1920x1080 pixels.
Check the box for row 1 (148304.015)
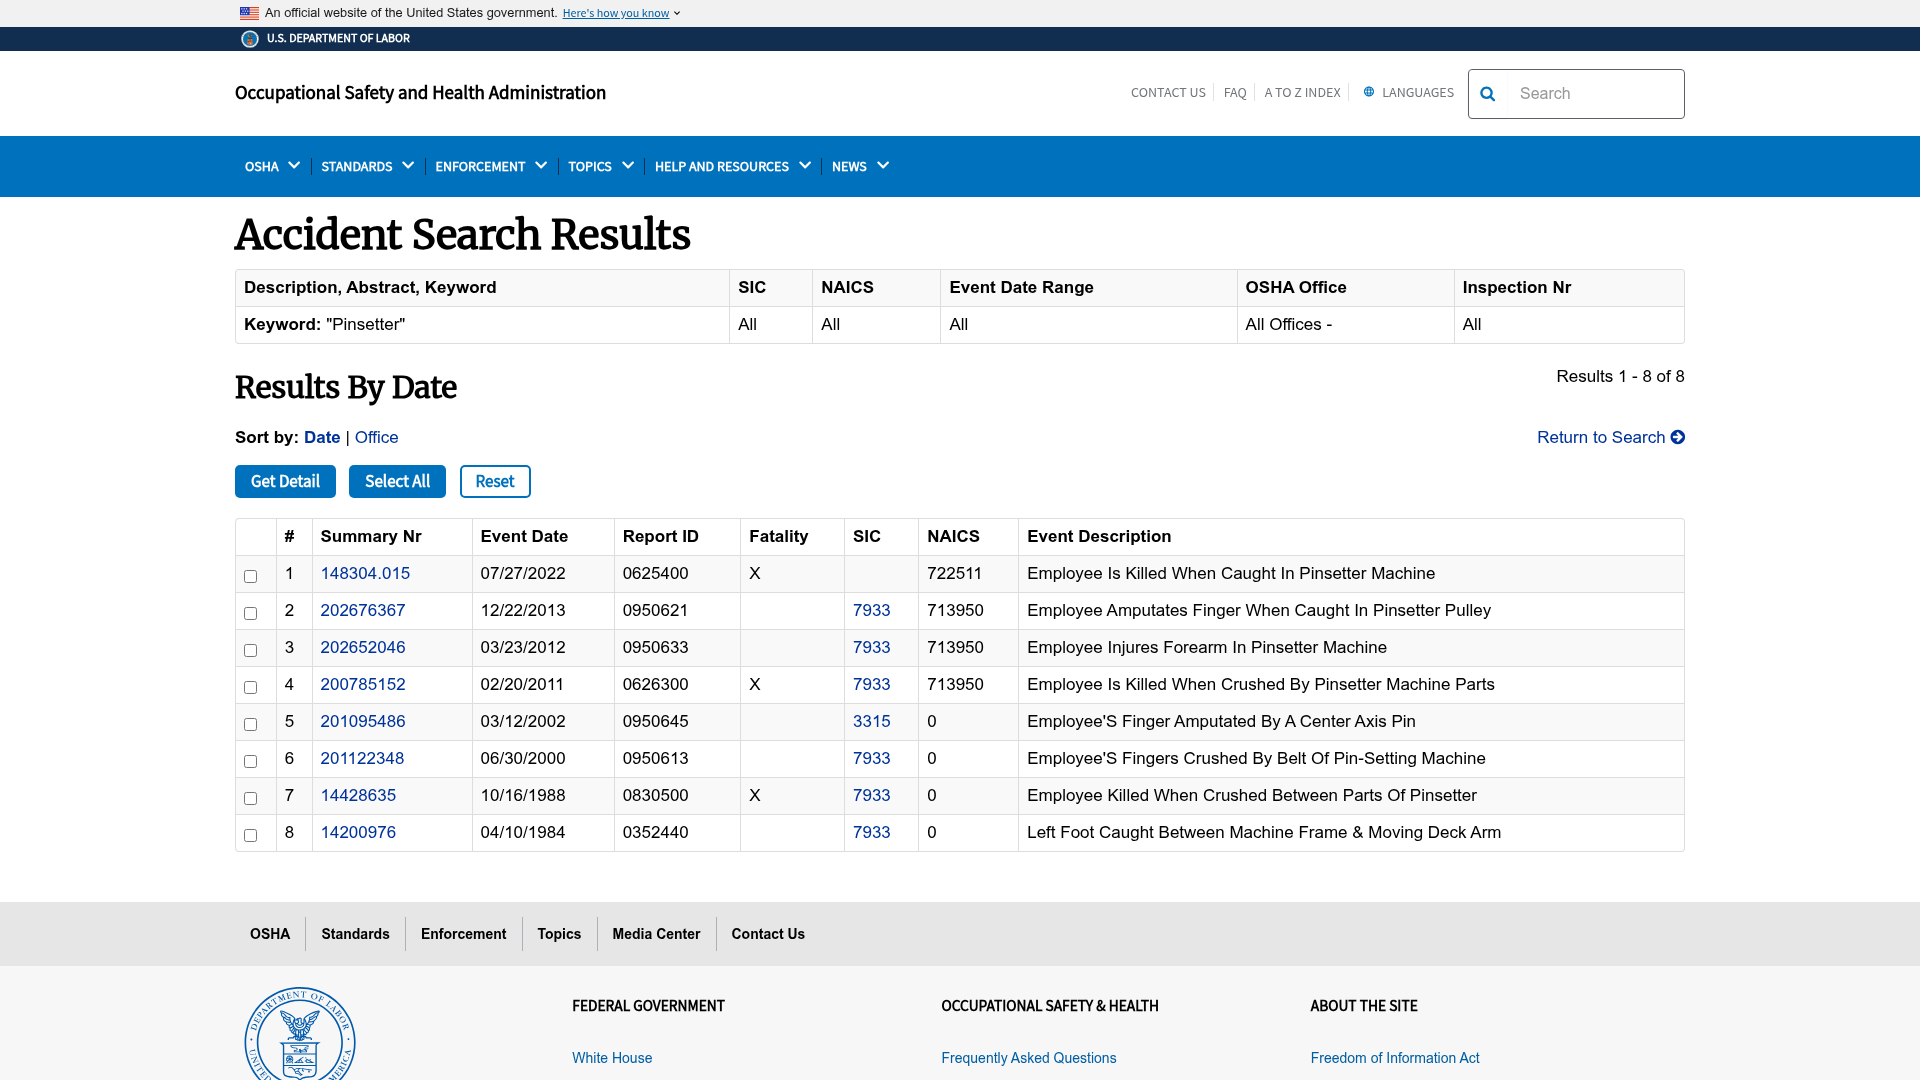click(x=250, y=576)
